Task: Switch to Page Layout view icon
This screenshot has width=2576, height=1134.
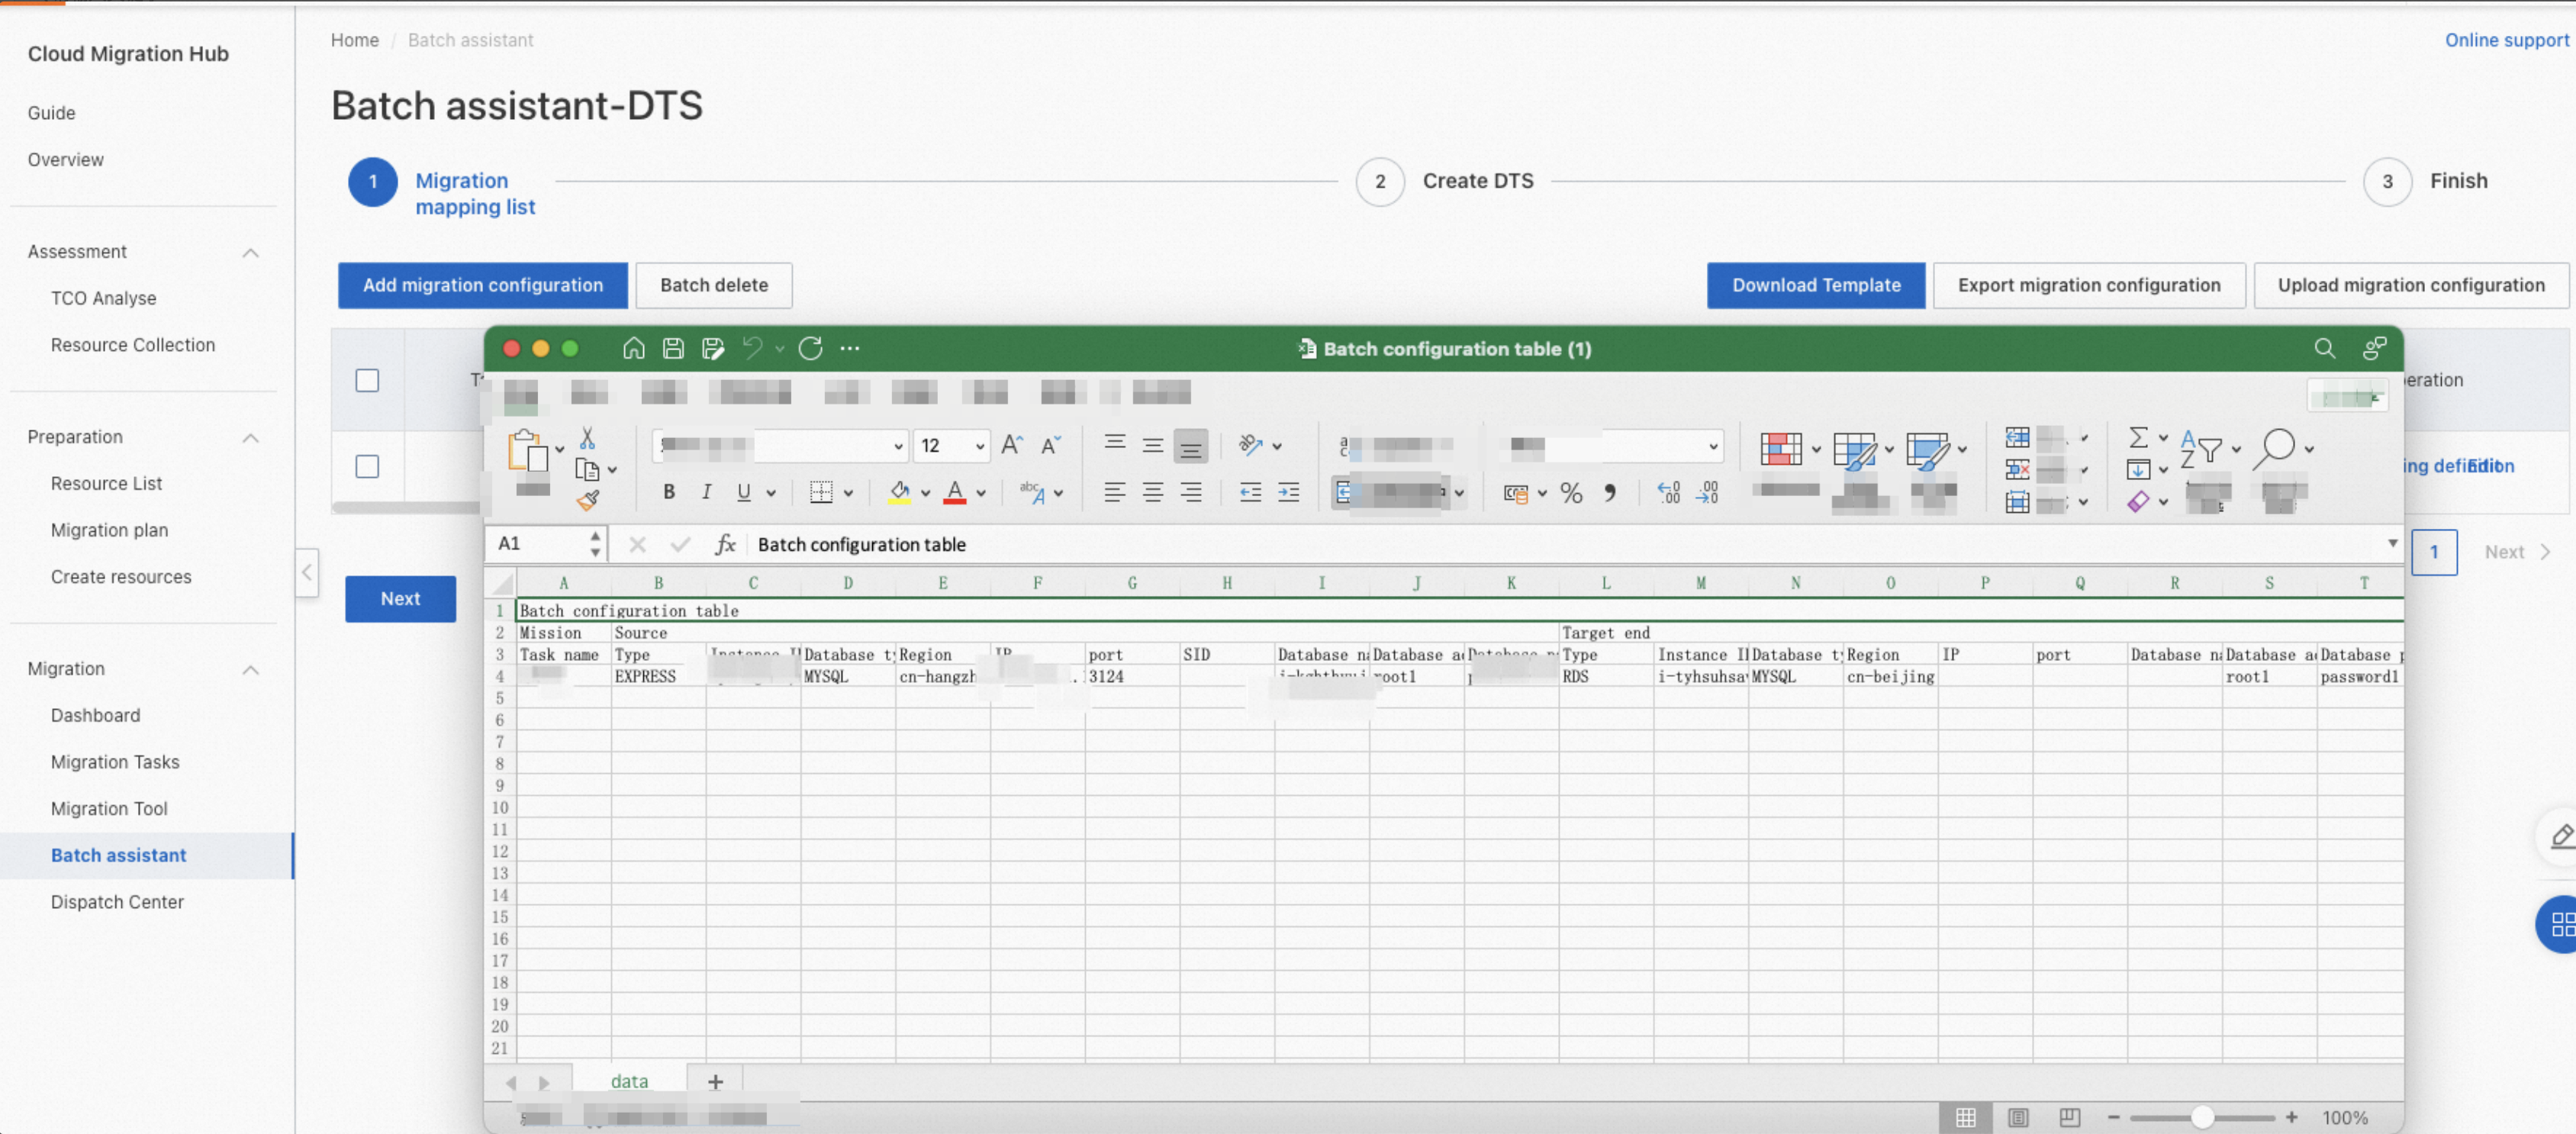Action: (2017, 1117)
